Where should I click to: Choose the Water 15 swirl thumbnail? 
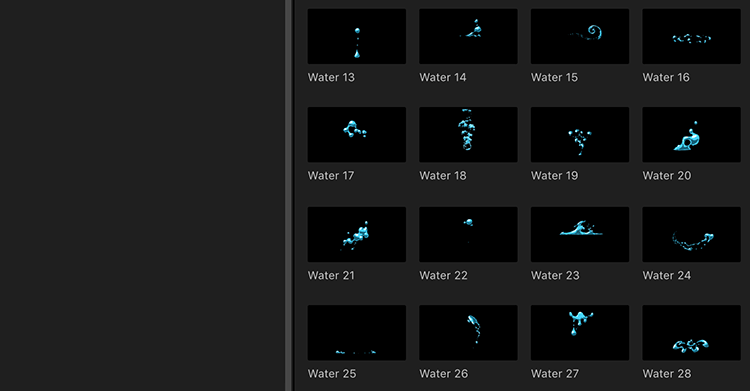pyautogui.click(x=580, y=36)
